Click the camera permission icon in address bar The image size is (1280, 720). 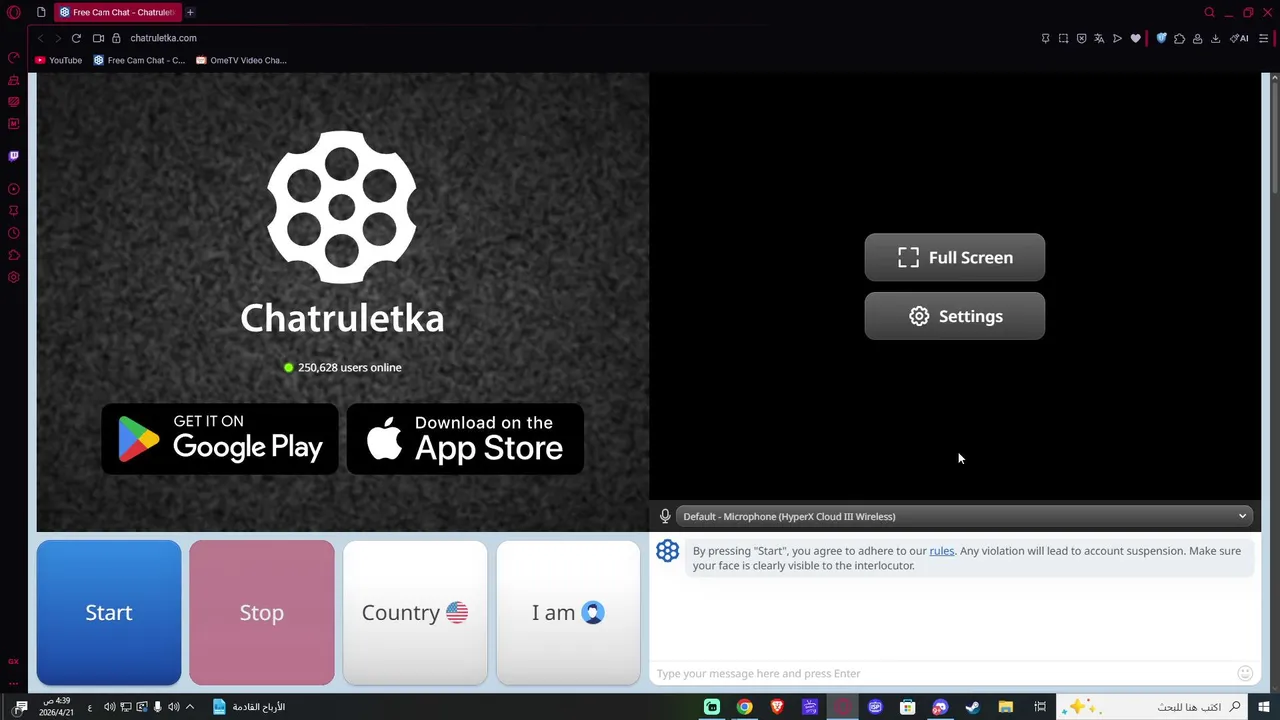98,38
